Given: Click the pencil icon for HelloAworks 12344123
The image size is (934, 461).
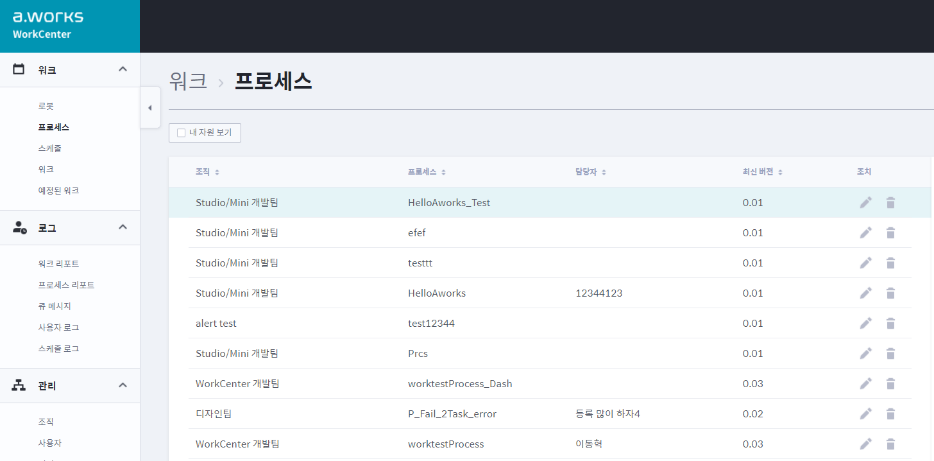Looking at the screenshot, I should [865, 293].
